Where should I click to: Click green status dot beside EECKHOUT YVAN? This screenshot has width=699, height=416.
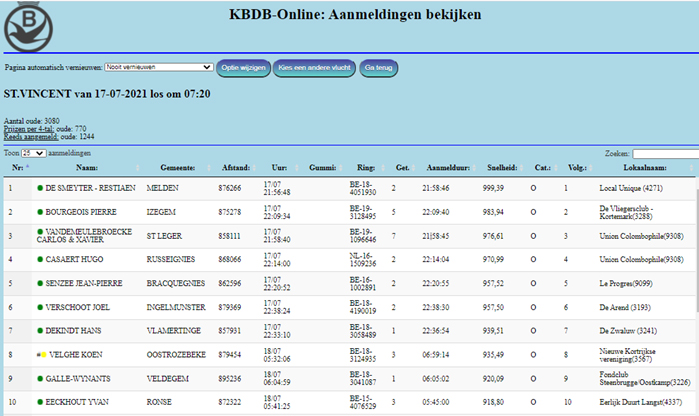click(x=40, y=403)
